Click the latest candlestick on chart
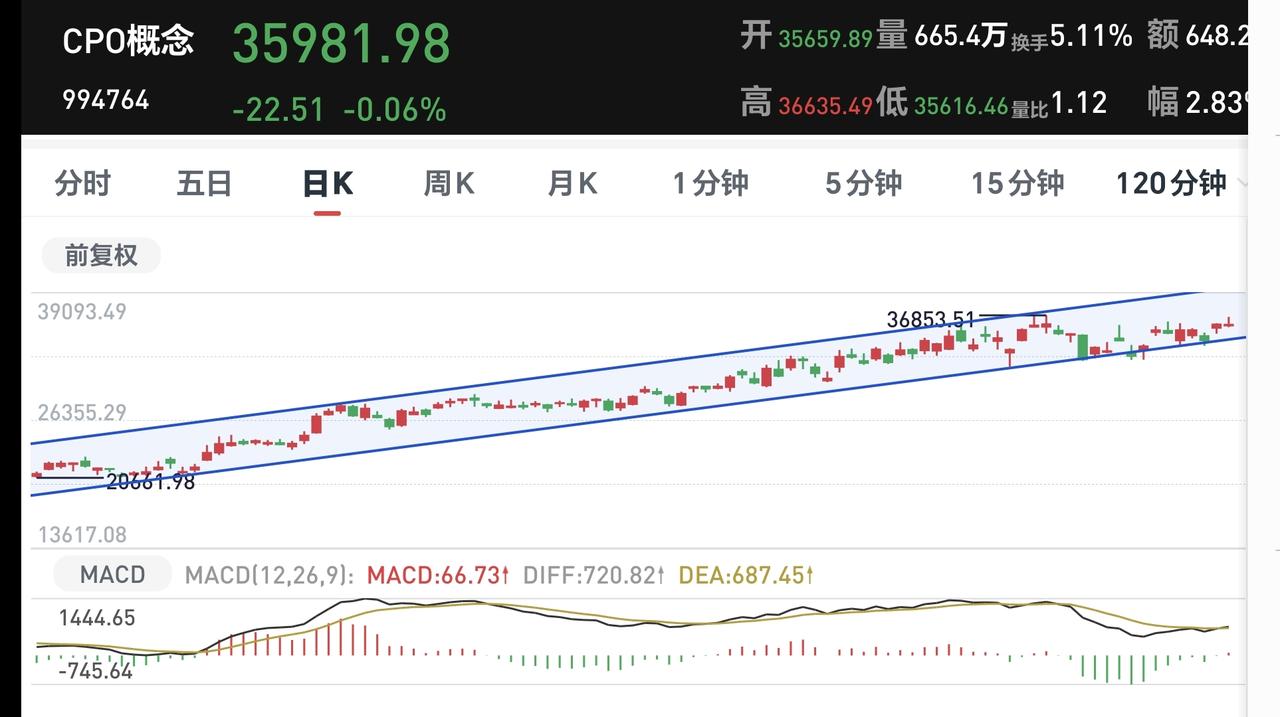 click(x=1229, y=323)
